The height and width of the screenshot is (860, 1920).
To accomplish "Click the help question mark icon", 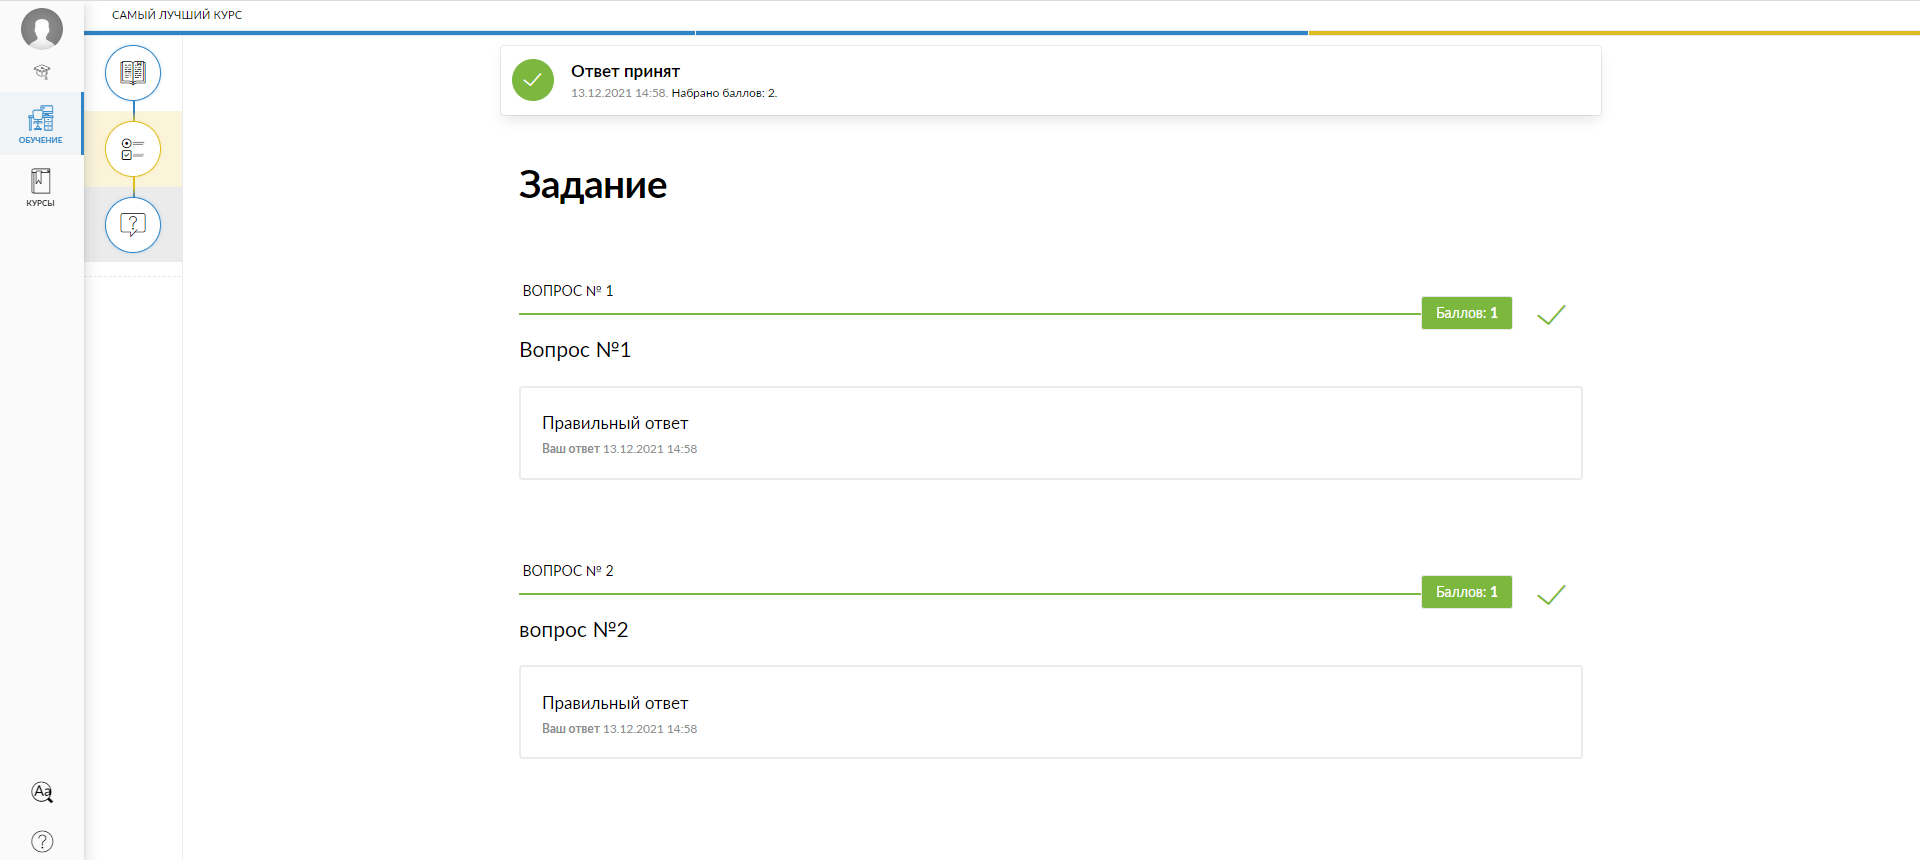I will 42,841.
